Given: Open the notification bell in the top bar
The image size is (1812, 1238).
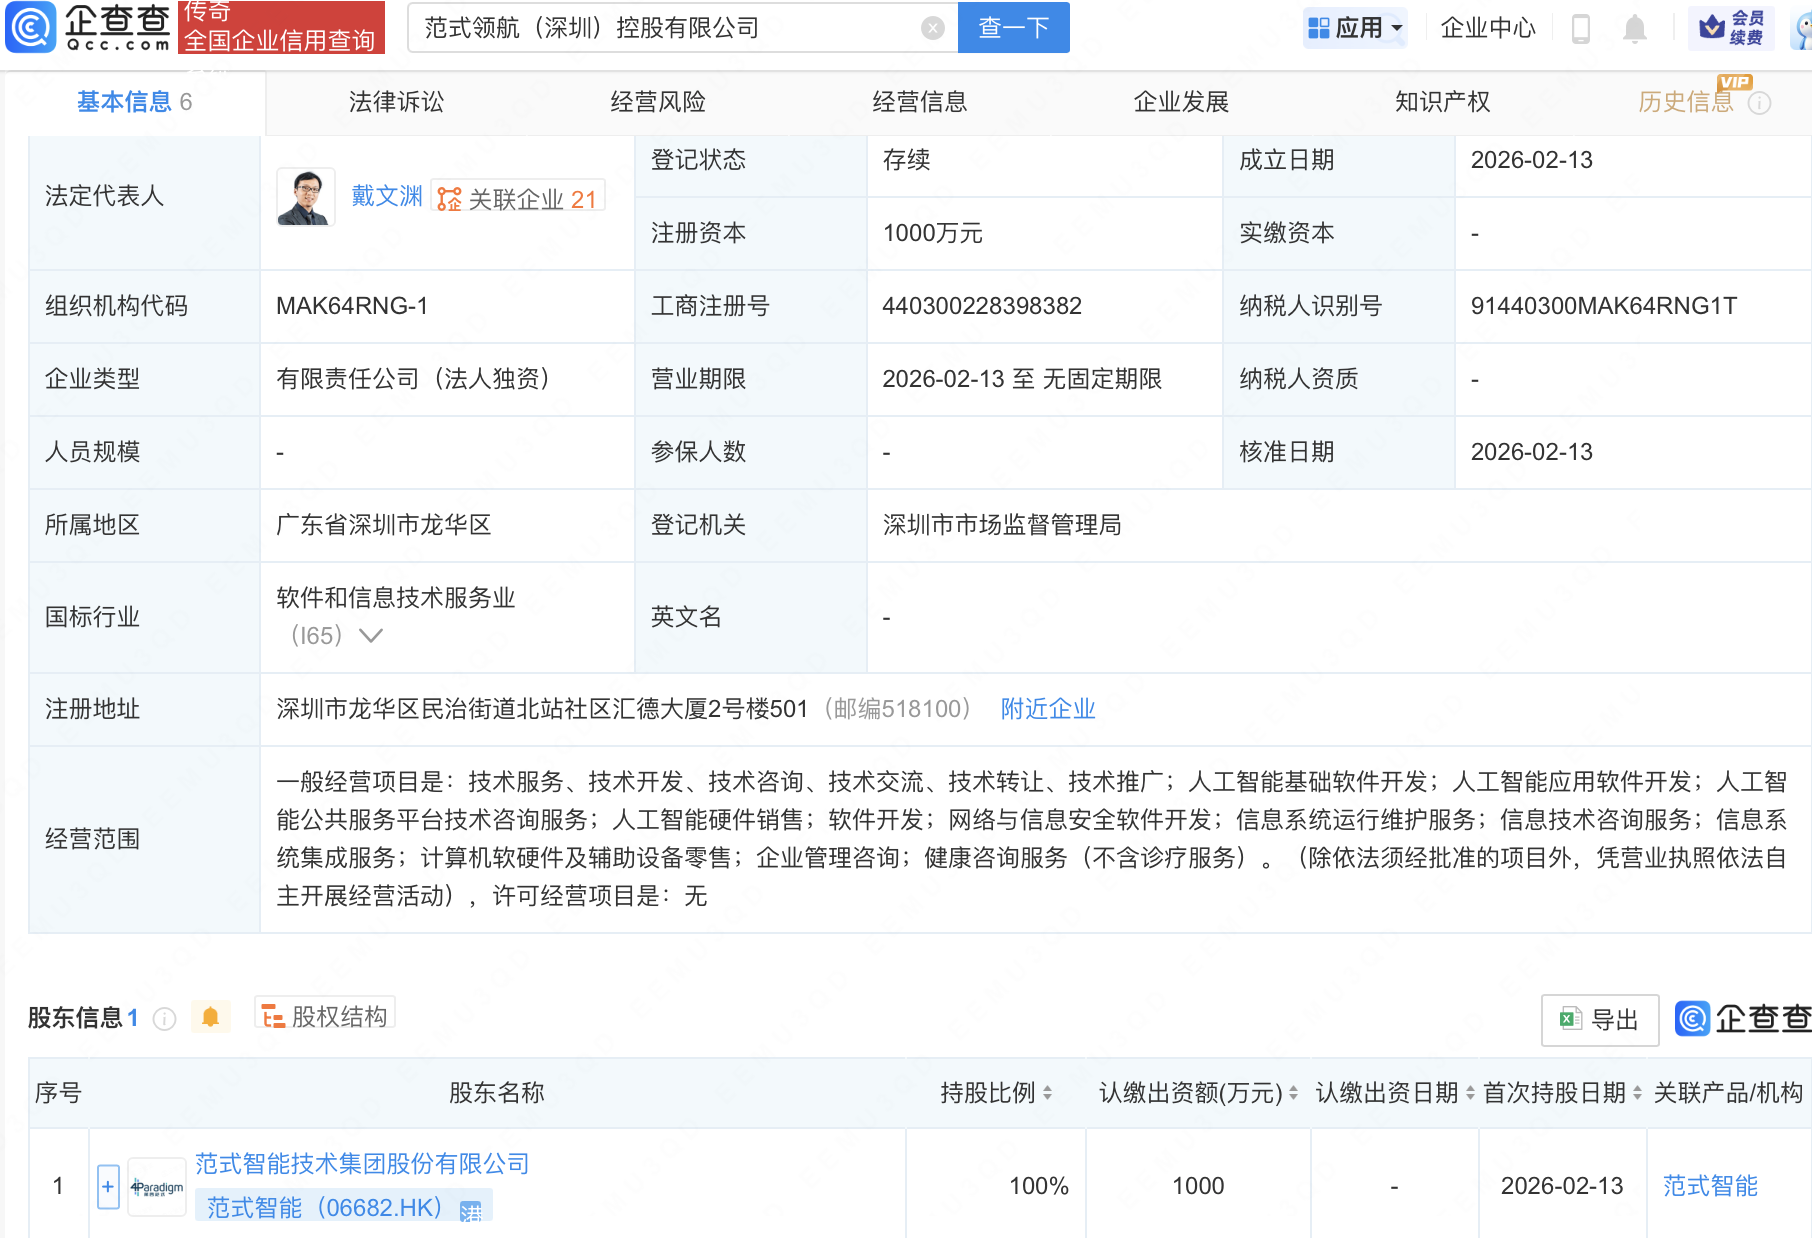Looking at the screenshot, I should 1634,28.
